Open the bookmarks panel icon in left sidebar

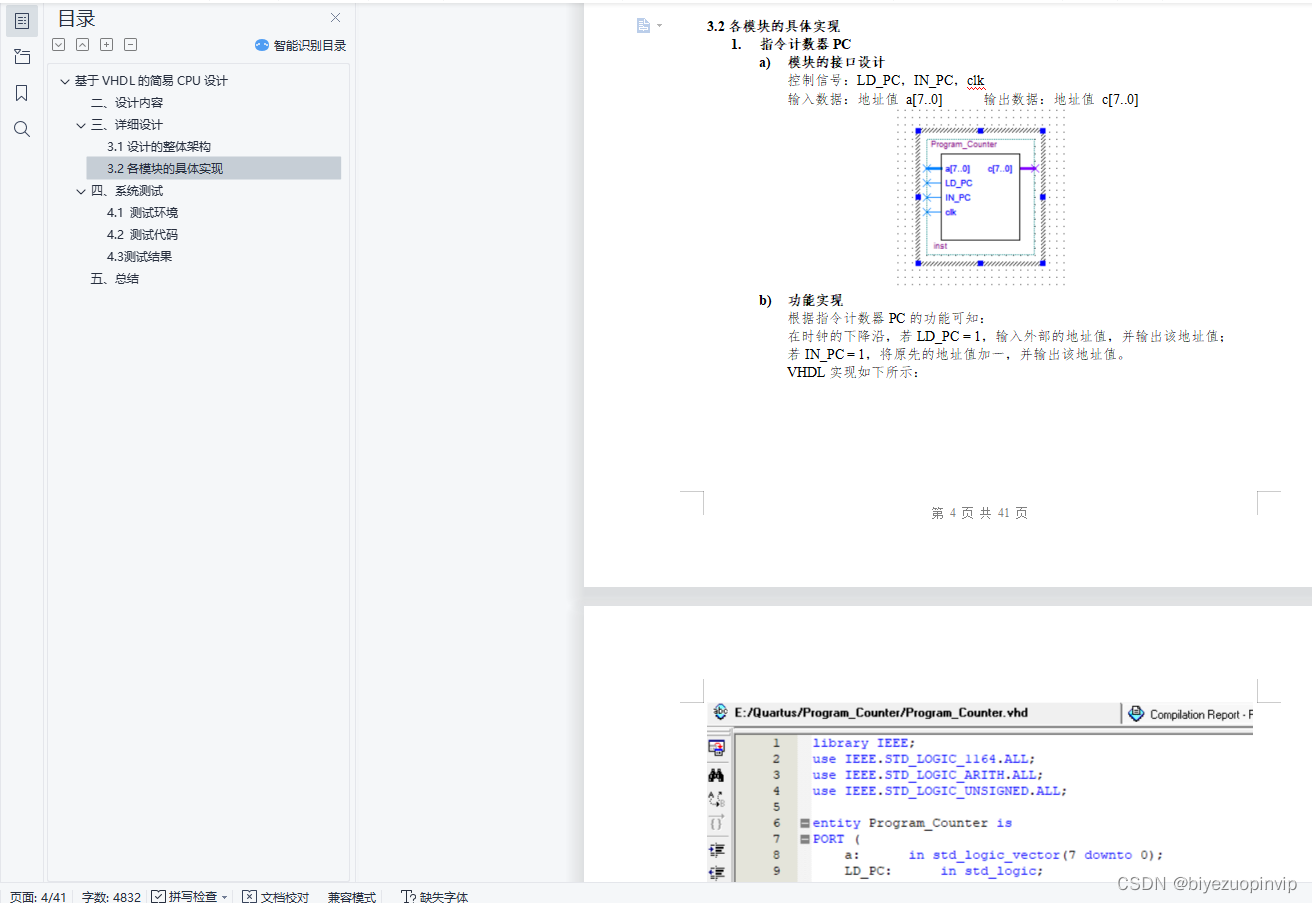22,92
